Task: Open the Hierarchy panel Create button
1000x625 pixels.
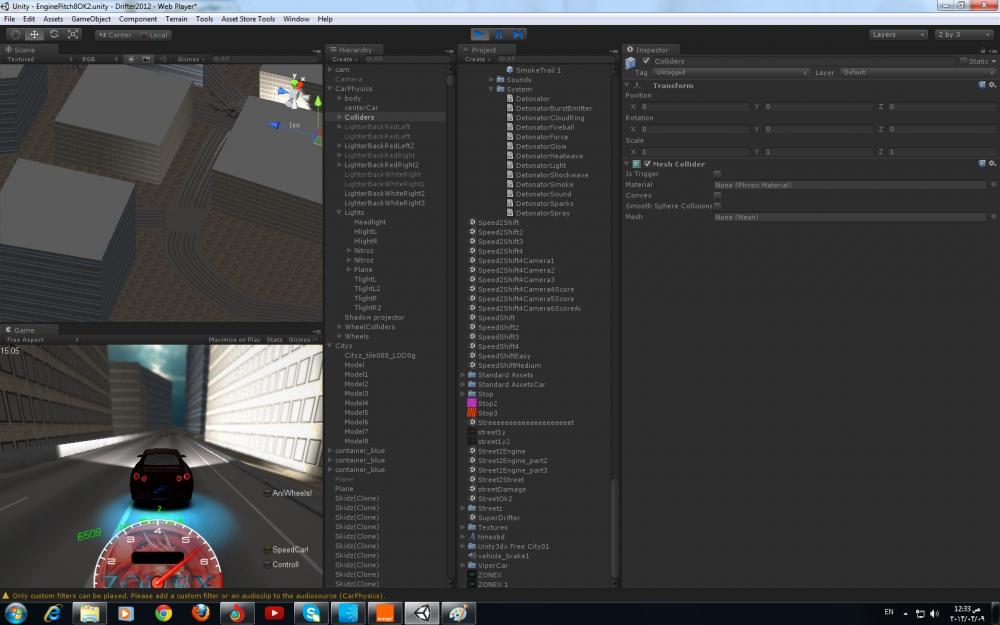Action: point(344,59)
